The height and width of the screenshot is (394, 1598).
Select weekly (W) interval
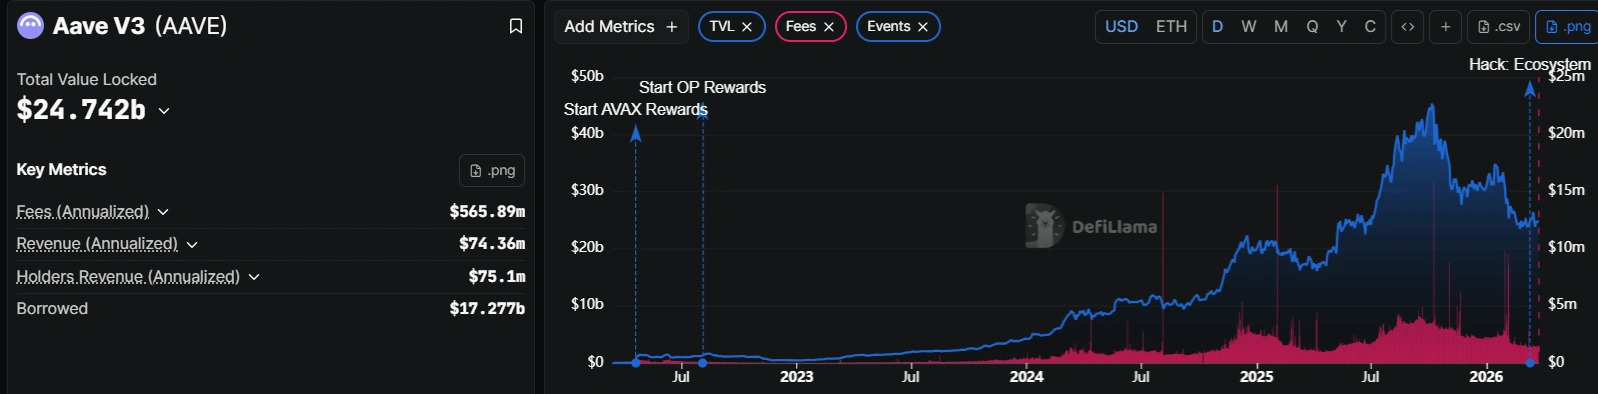point(1249,27)
